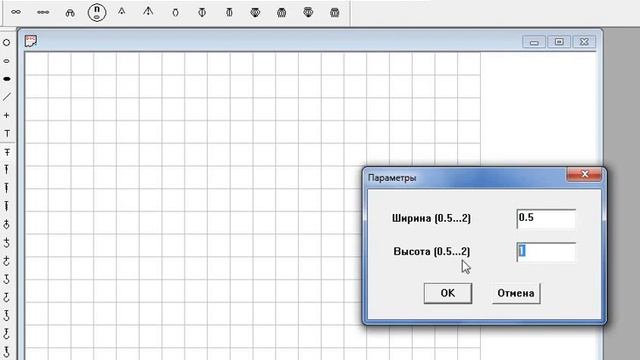This screenshot has height=360, width=640.
Task: Minimize the chart document window
Action: tap(534, 42)
